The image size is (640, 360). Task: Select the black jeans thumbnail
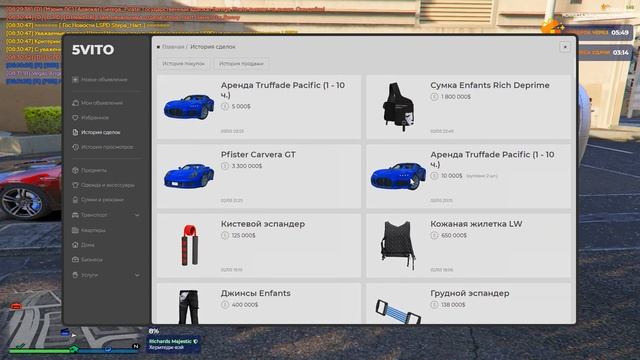(189, 307)
